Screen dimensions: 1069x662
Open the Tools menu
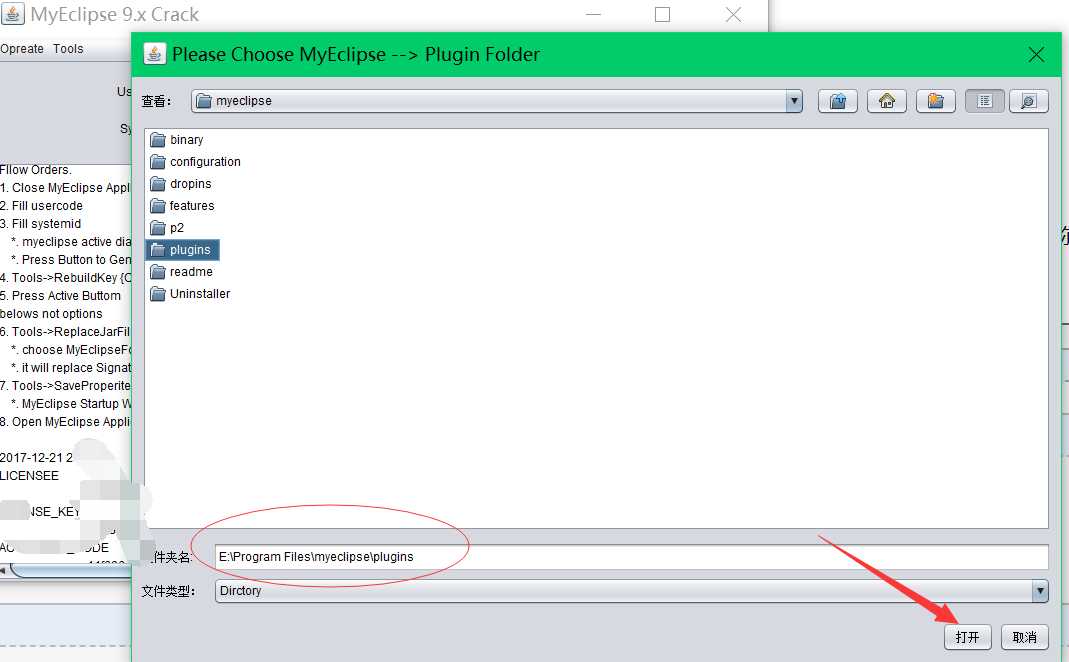pos(68,48)
